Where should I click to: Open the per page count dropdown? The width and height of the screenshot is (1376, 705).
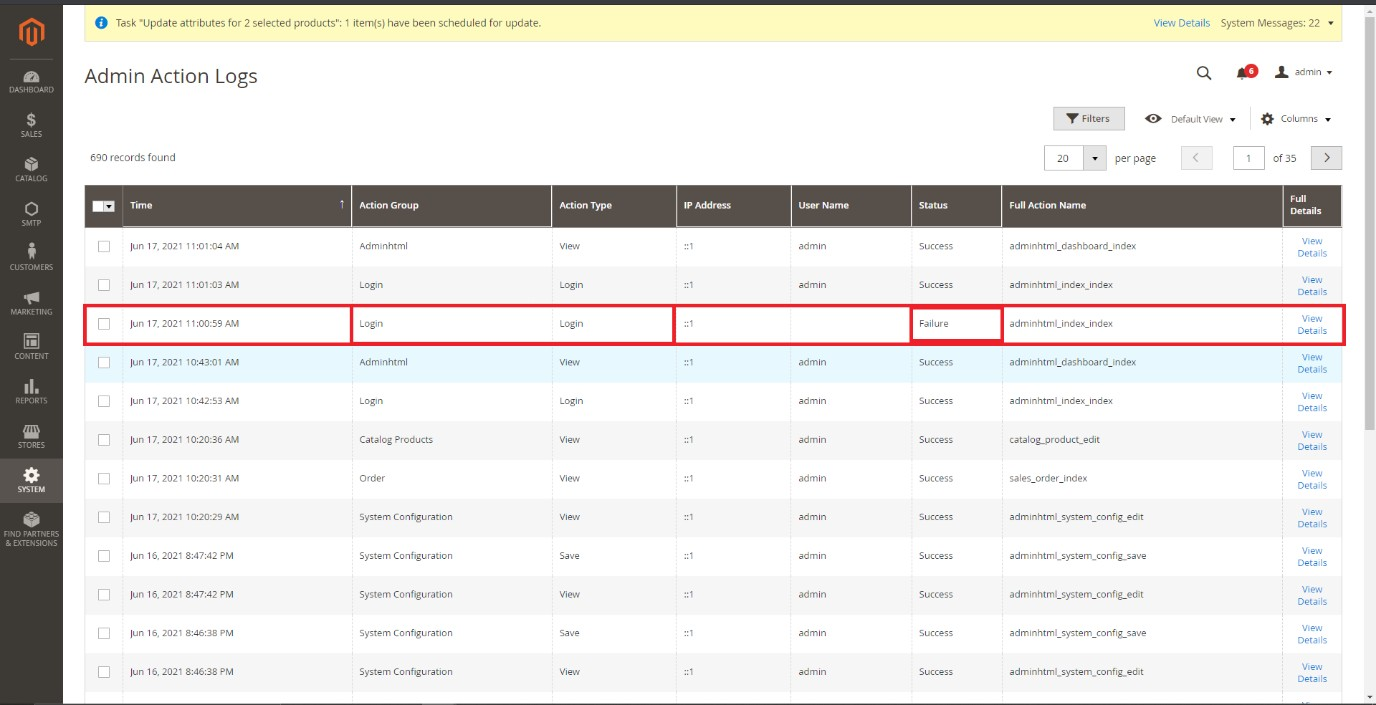pos(1095,158)
